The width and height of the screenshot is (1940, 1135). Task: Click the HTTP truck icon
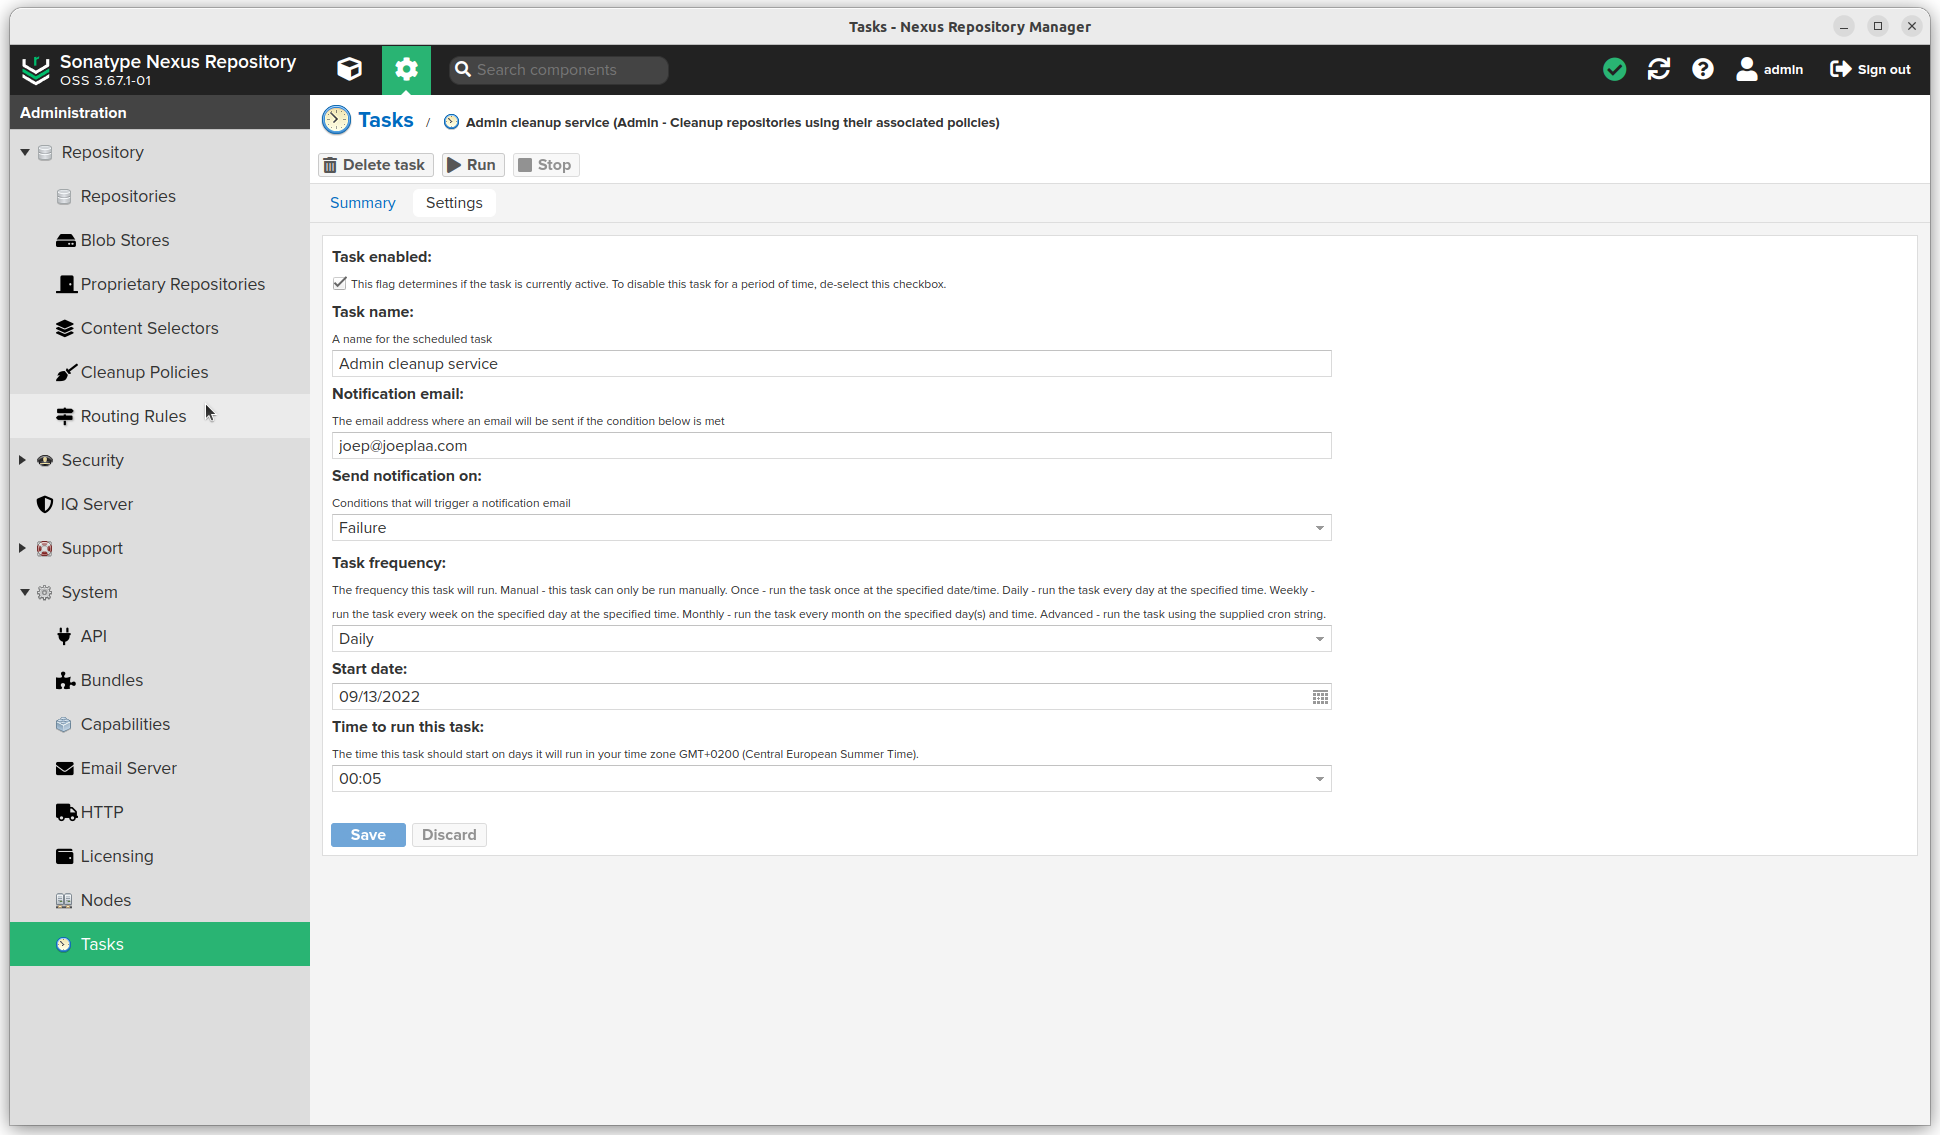(x=66, y=812)
